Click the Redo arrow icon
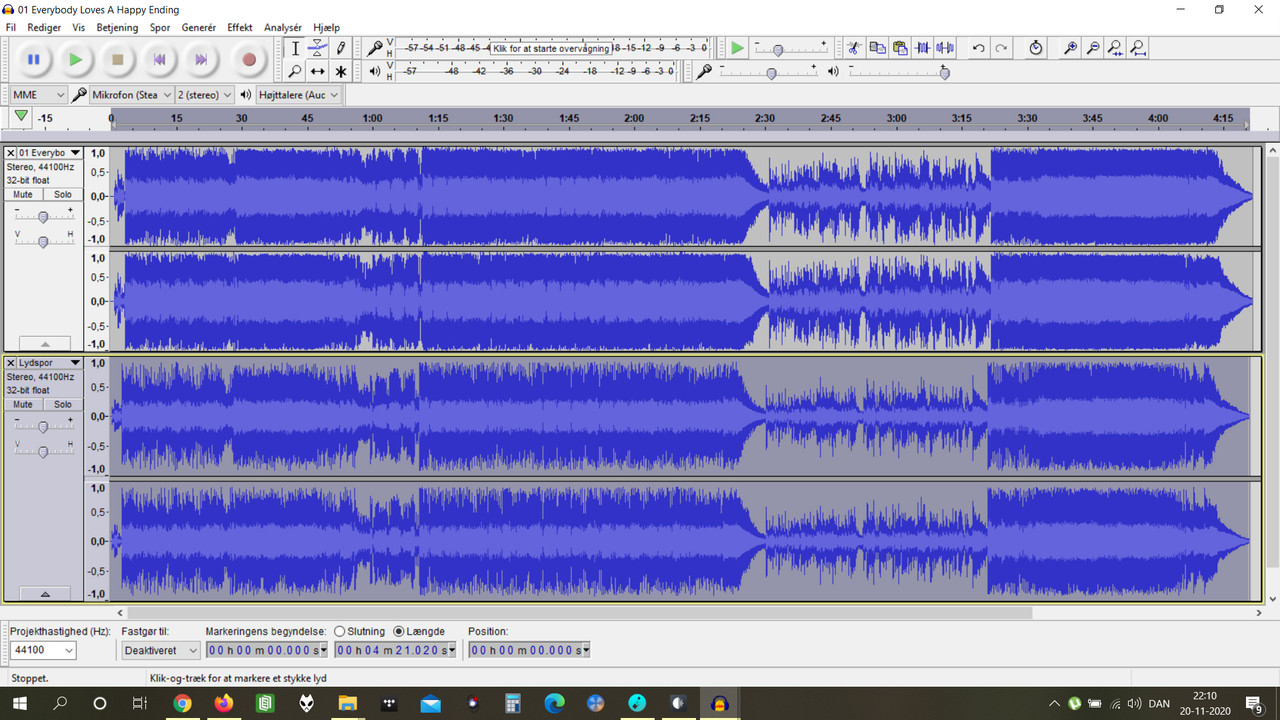Image resolution: width=1280 pixels, height=720 pixels. click(x=1001, y=48)
